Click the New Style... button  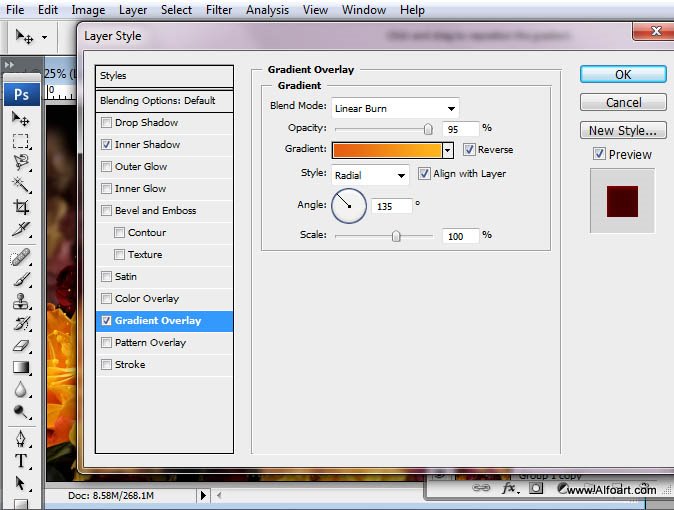[623, 130]
